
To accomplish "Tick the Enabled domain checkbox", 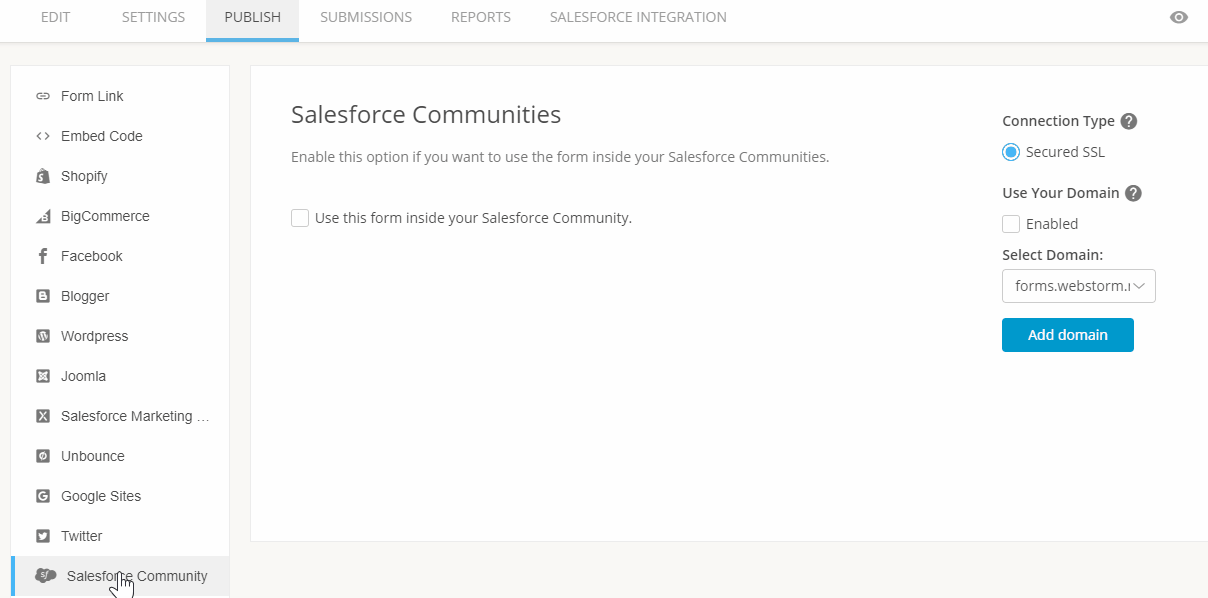I will coord(1011,224).
